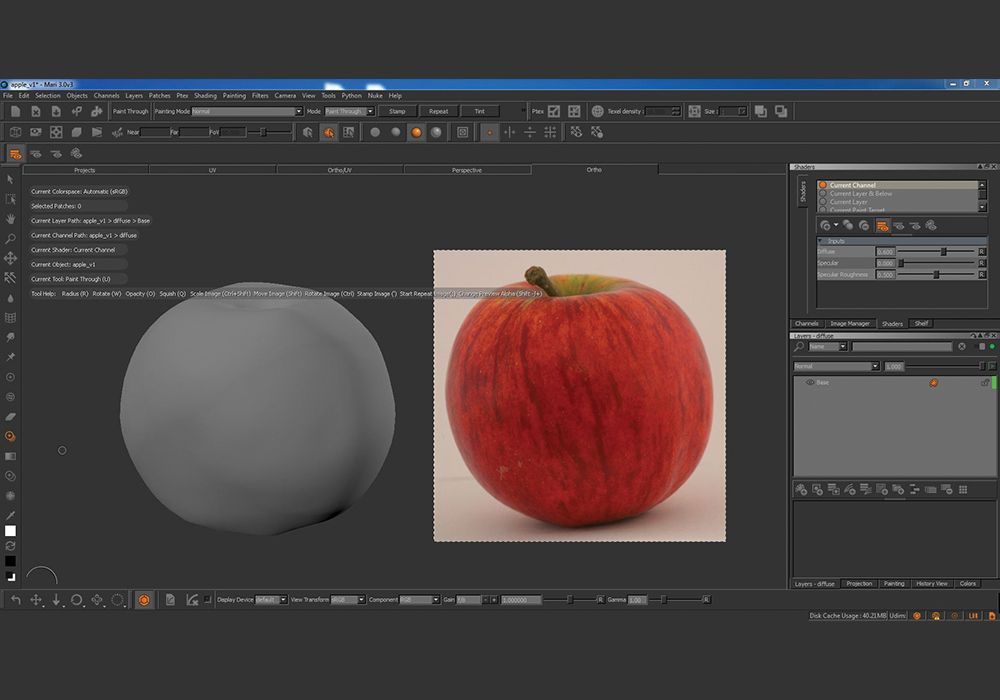Open the blend mode dropdown in Layers panel
This screenshot has height=700, width=1000.
(876, 366)
